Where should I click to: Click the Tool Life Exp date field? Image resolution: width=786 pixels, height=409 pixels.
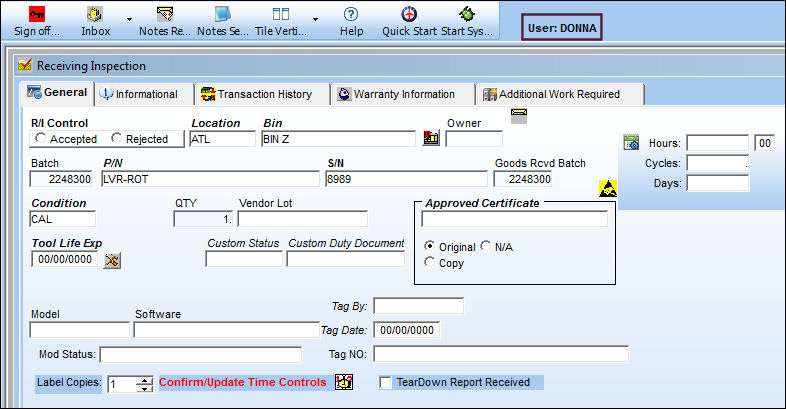click(65, 259)
